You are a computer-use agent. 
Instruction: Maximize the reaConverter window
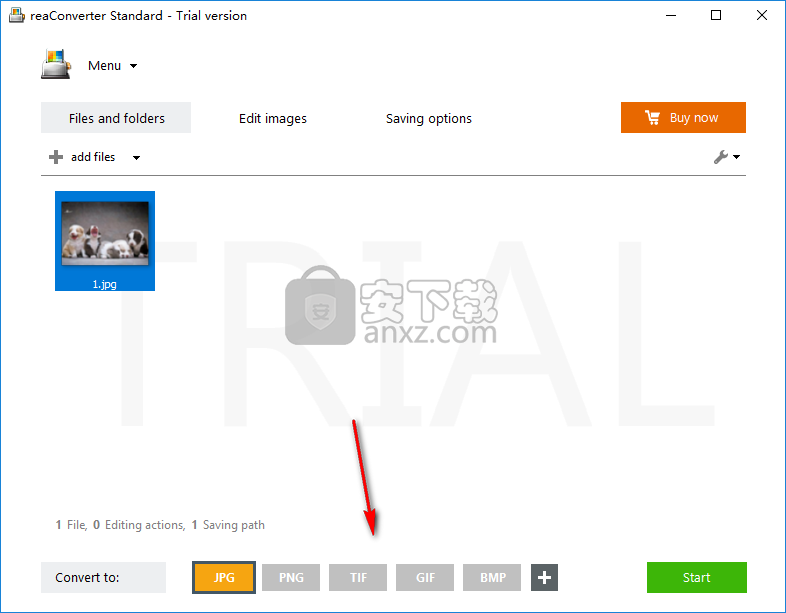tap(716, 16)
